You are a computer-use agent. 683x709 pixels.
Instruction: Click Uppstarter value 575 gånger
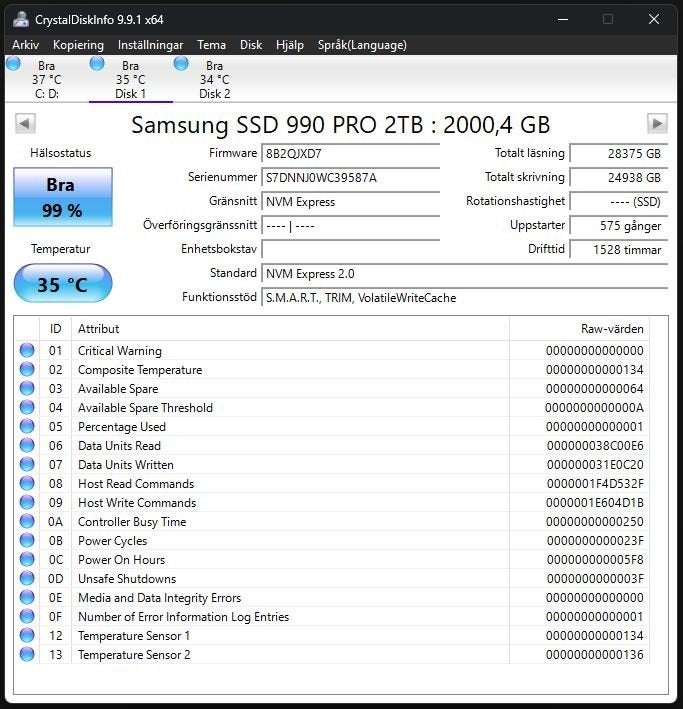click(618, 225)
